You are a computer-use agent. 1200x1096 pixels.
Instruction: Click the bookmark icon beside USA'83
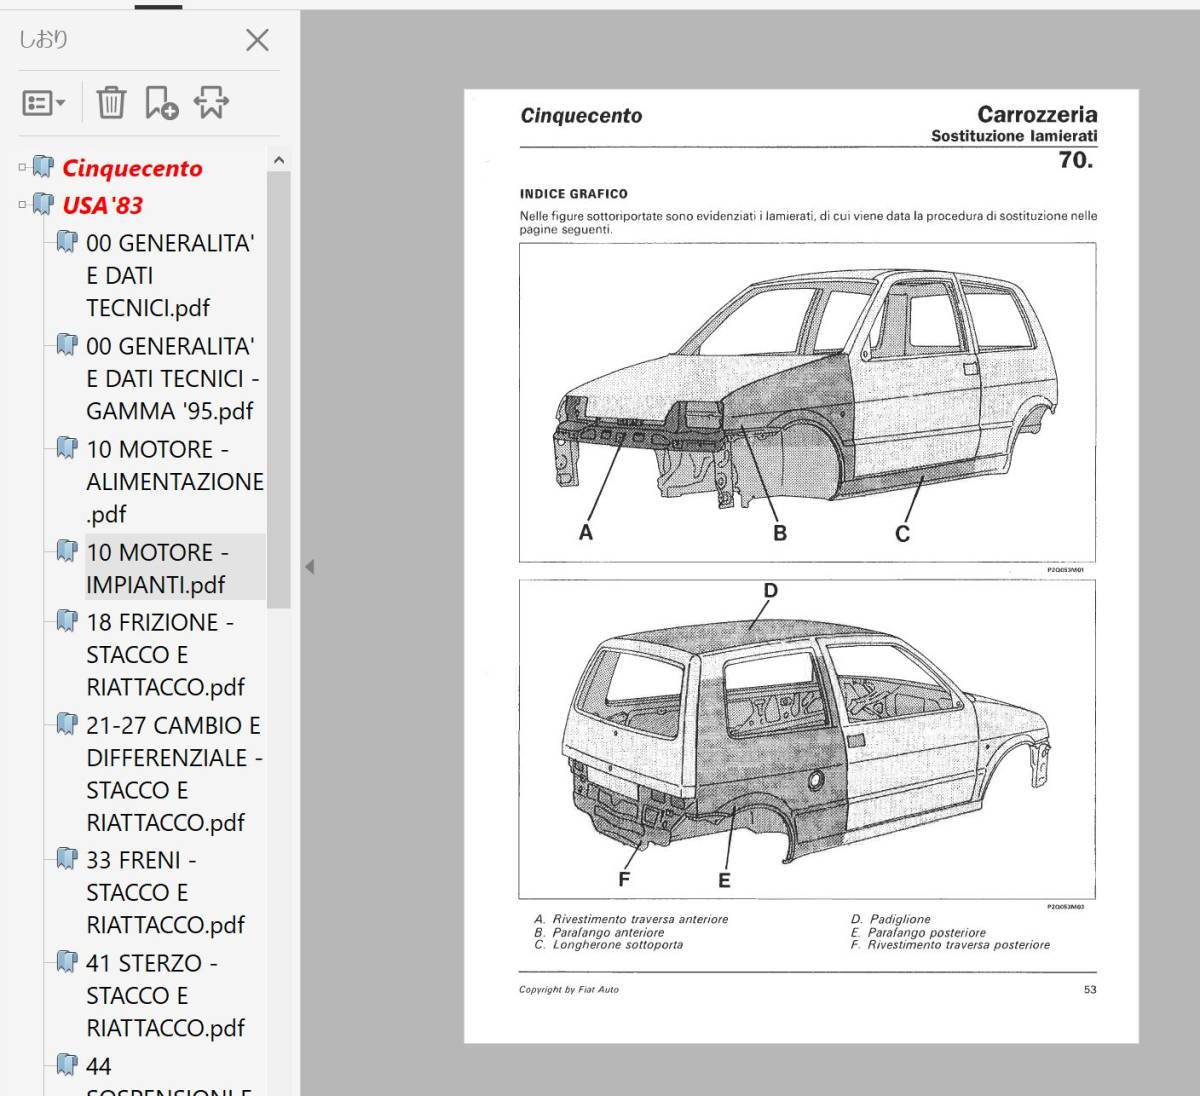coord(43,203)
